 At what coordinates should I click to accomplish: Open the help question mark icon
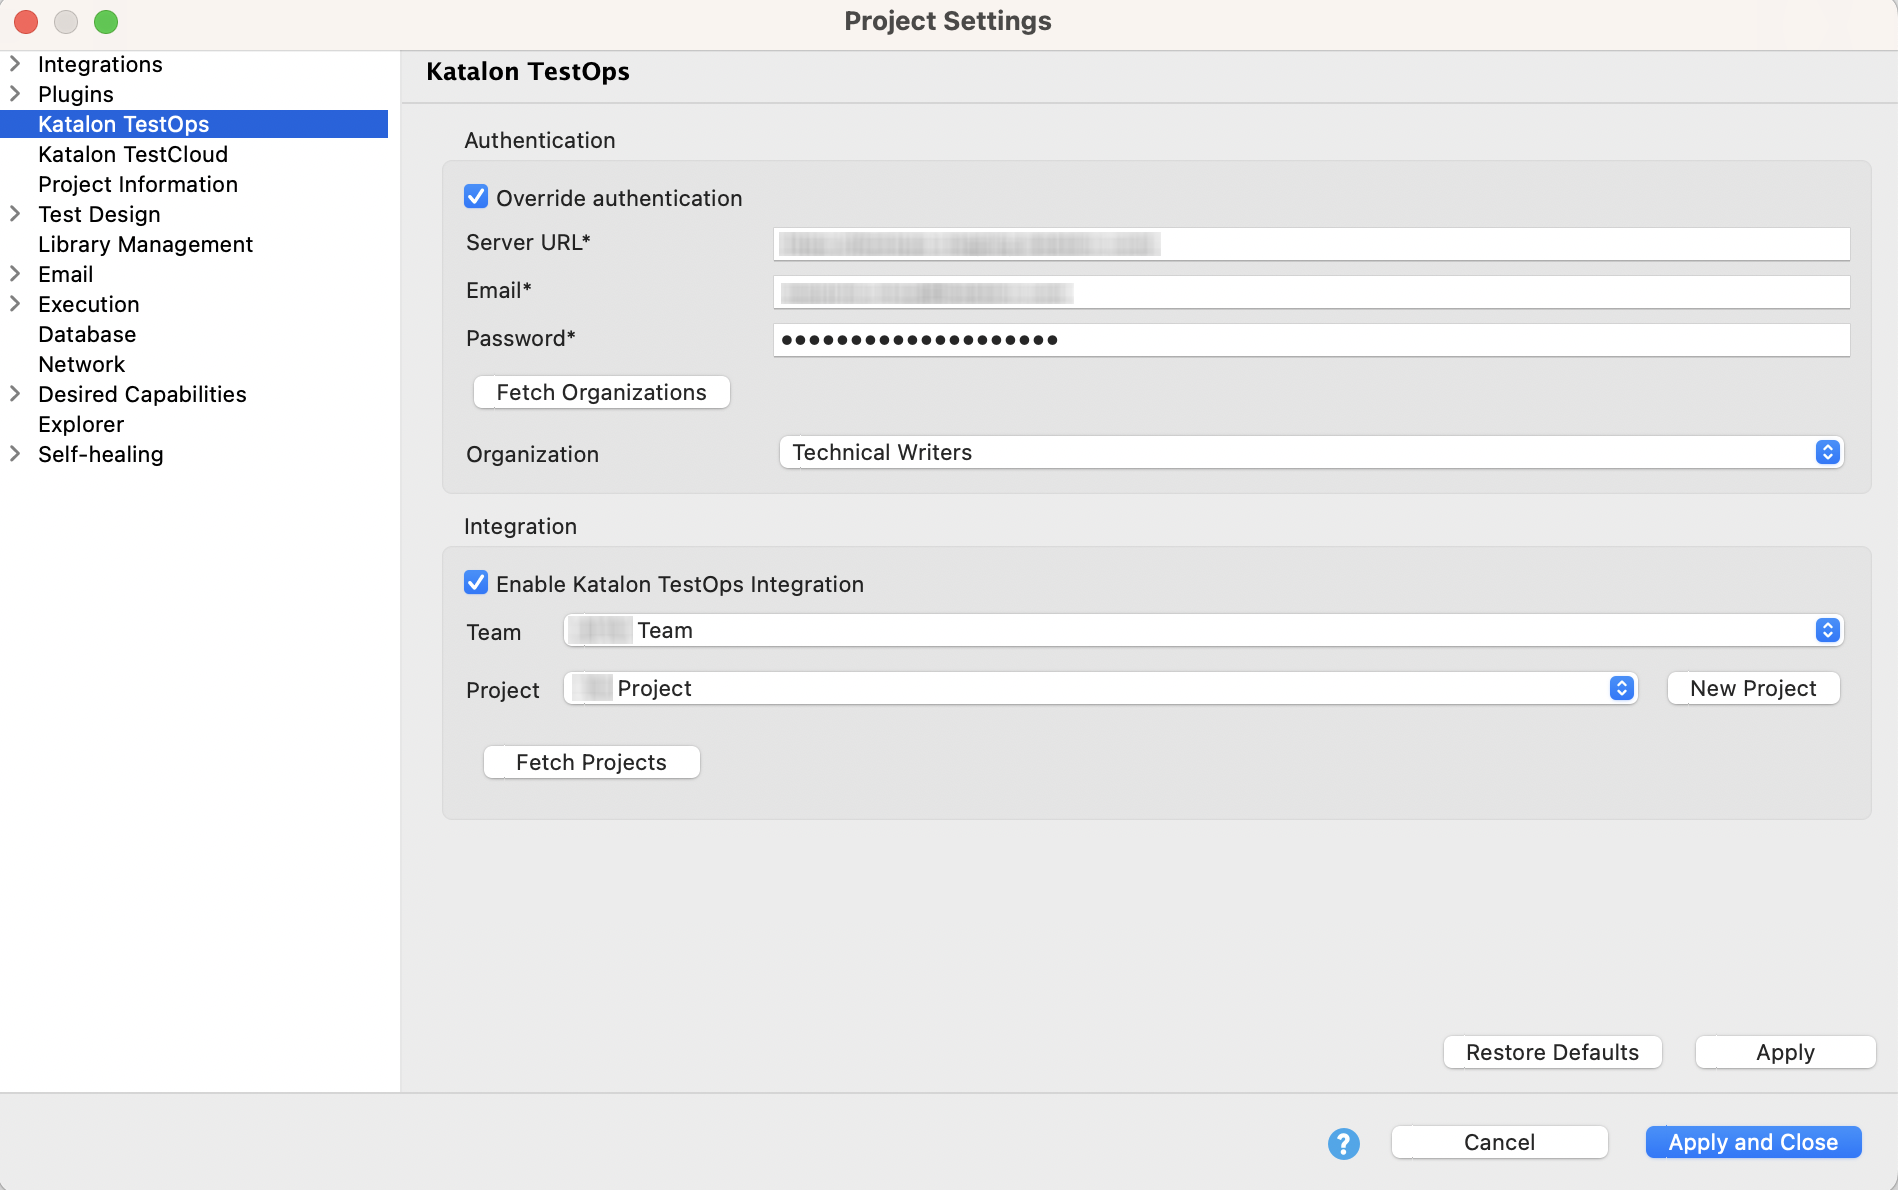1343,1143
